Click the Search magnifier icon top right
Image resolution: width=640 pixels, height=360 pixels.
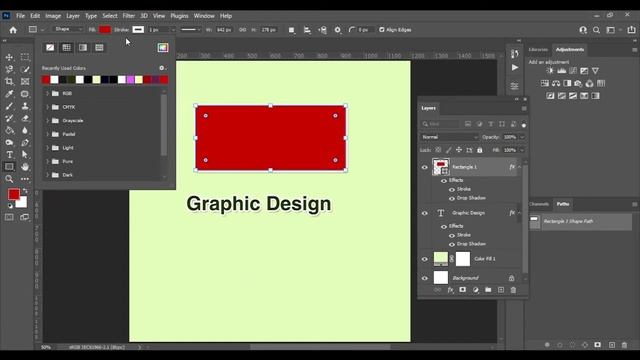click(596, 30)
